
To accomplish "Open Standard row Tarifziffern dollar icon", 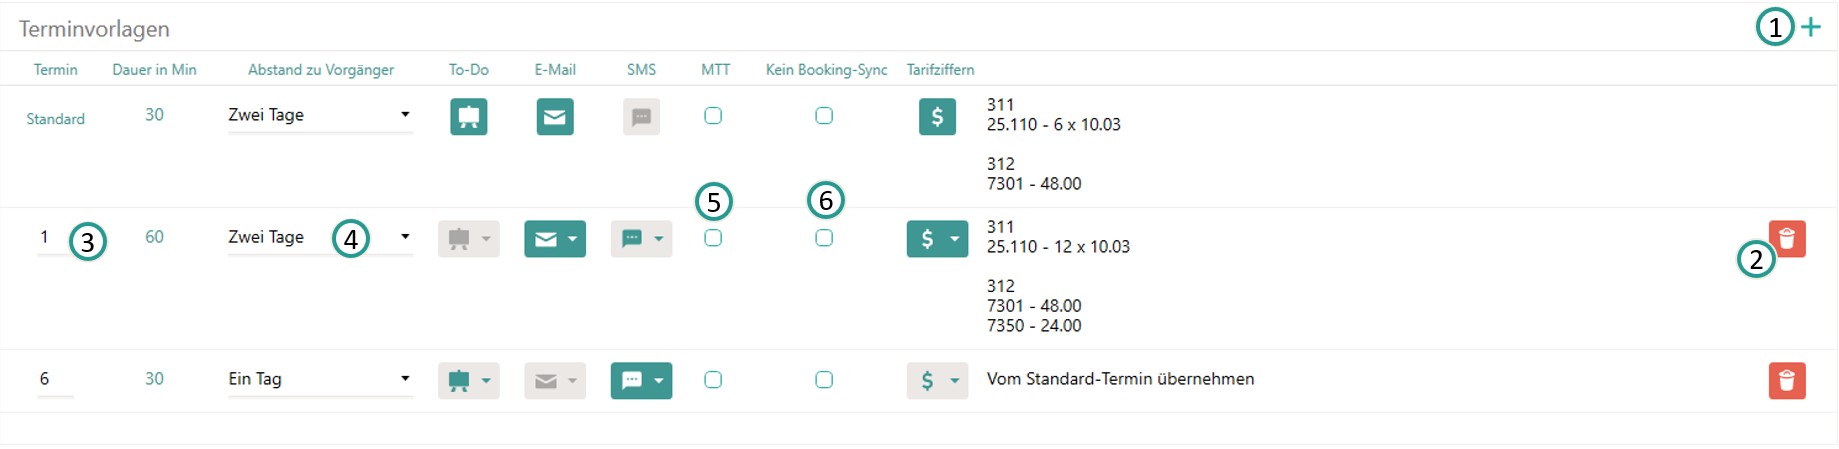I will [937, 117].
